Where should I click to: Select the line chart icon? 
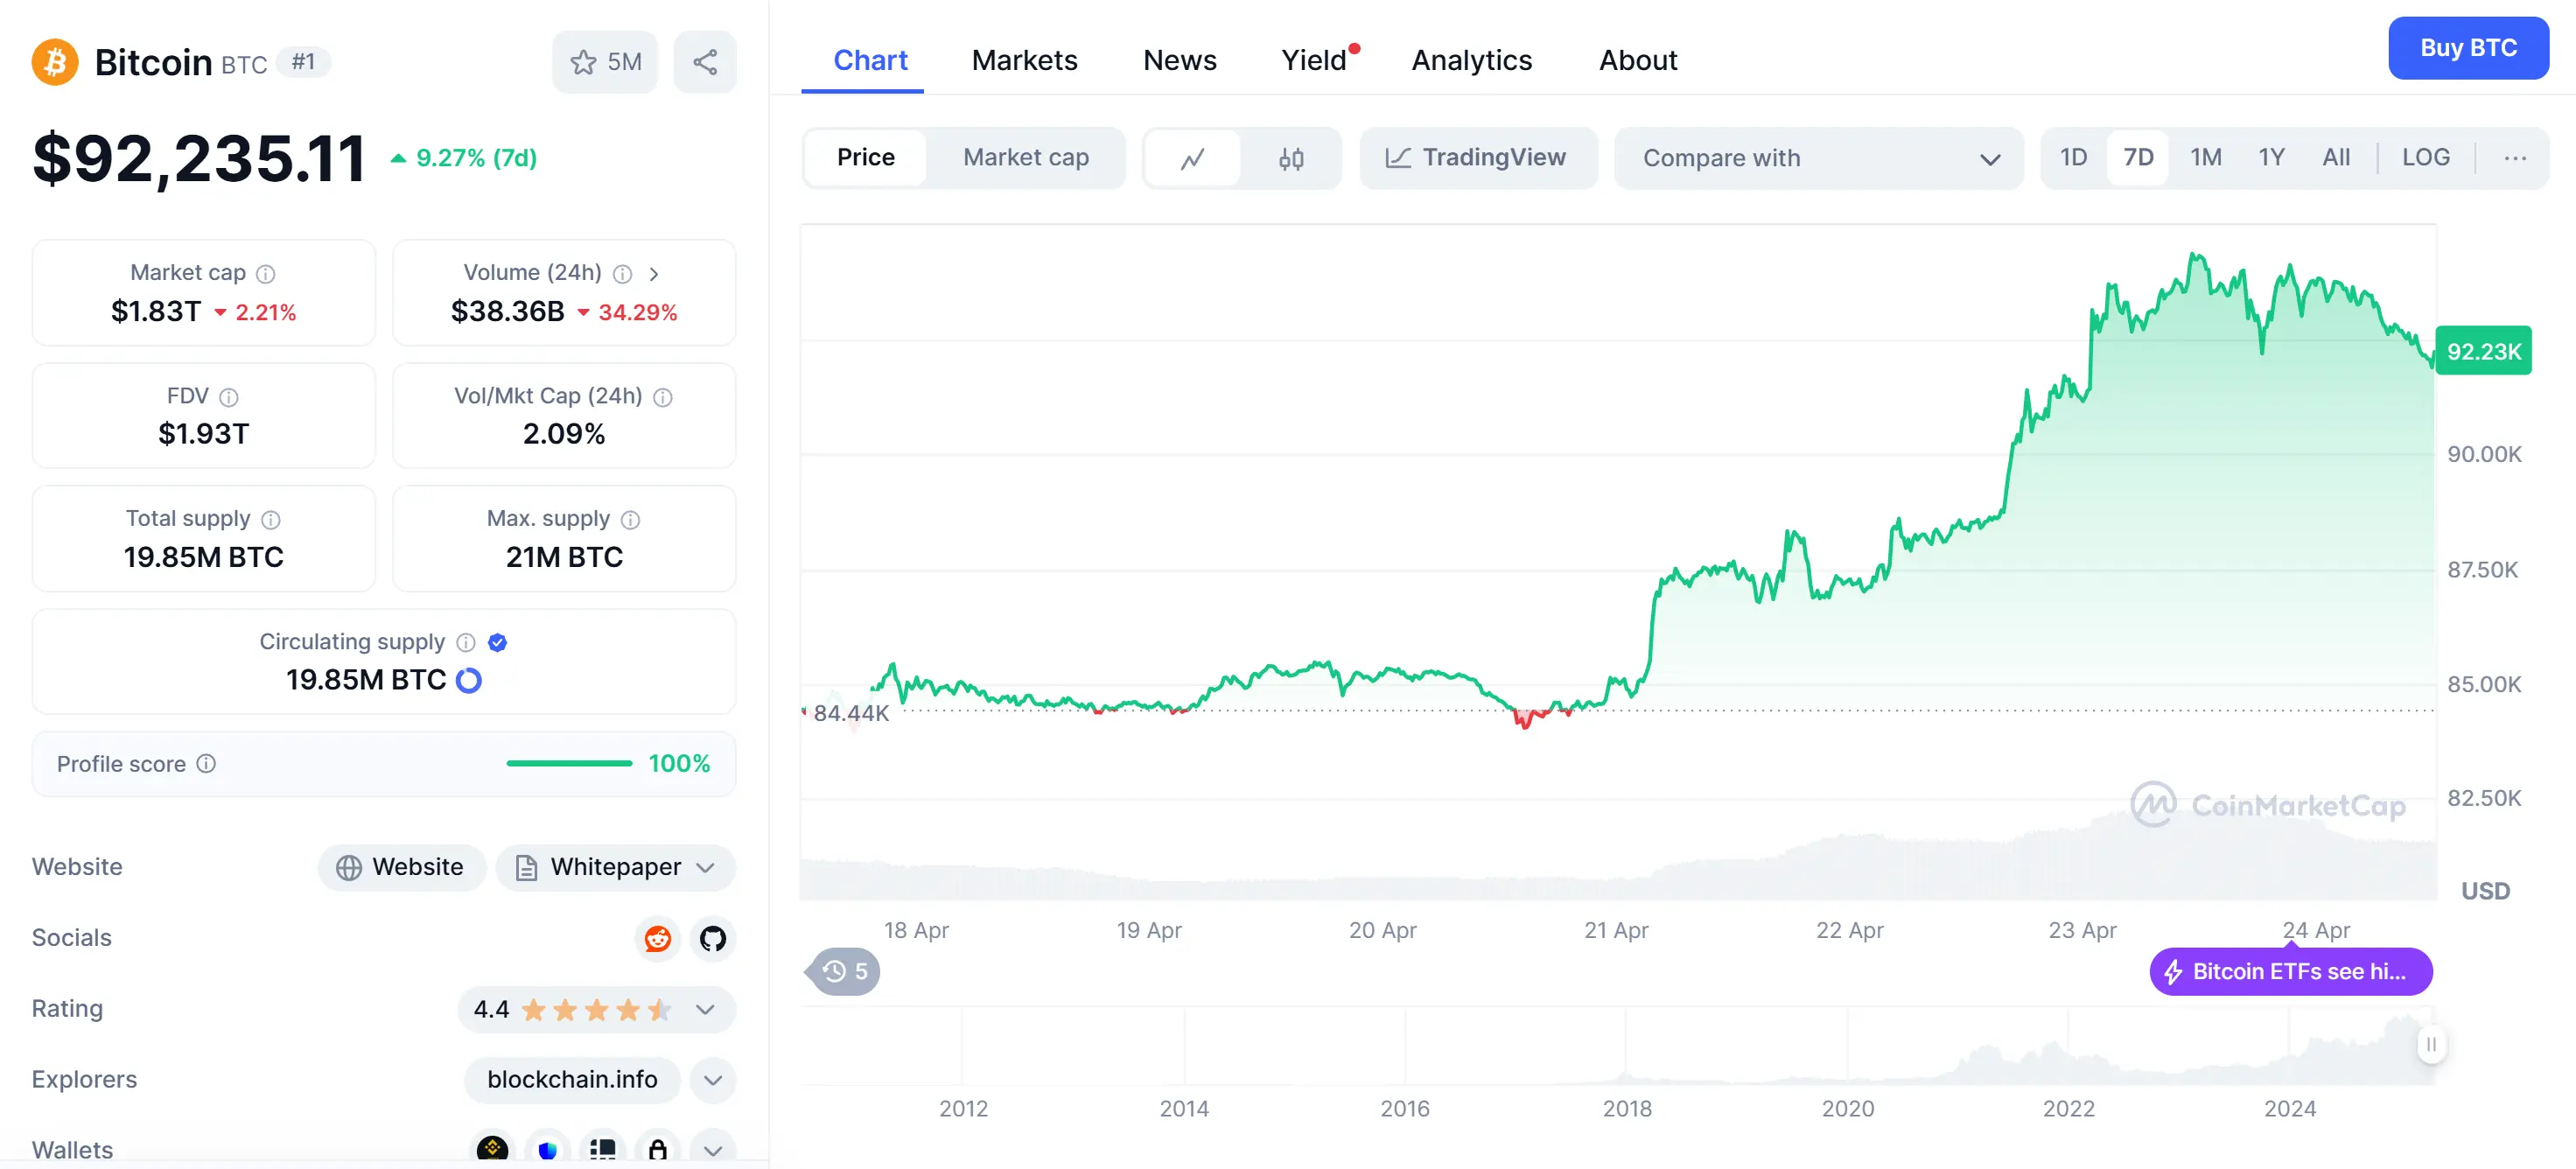pyautogui.click(x=1192, y=158)
